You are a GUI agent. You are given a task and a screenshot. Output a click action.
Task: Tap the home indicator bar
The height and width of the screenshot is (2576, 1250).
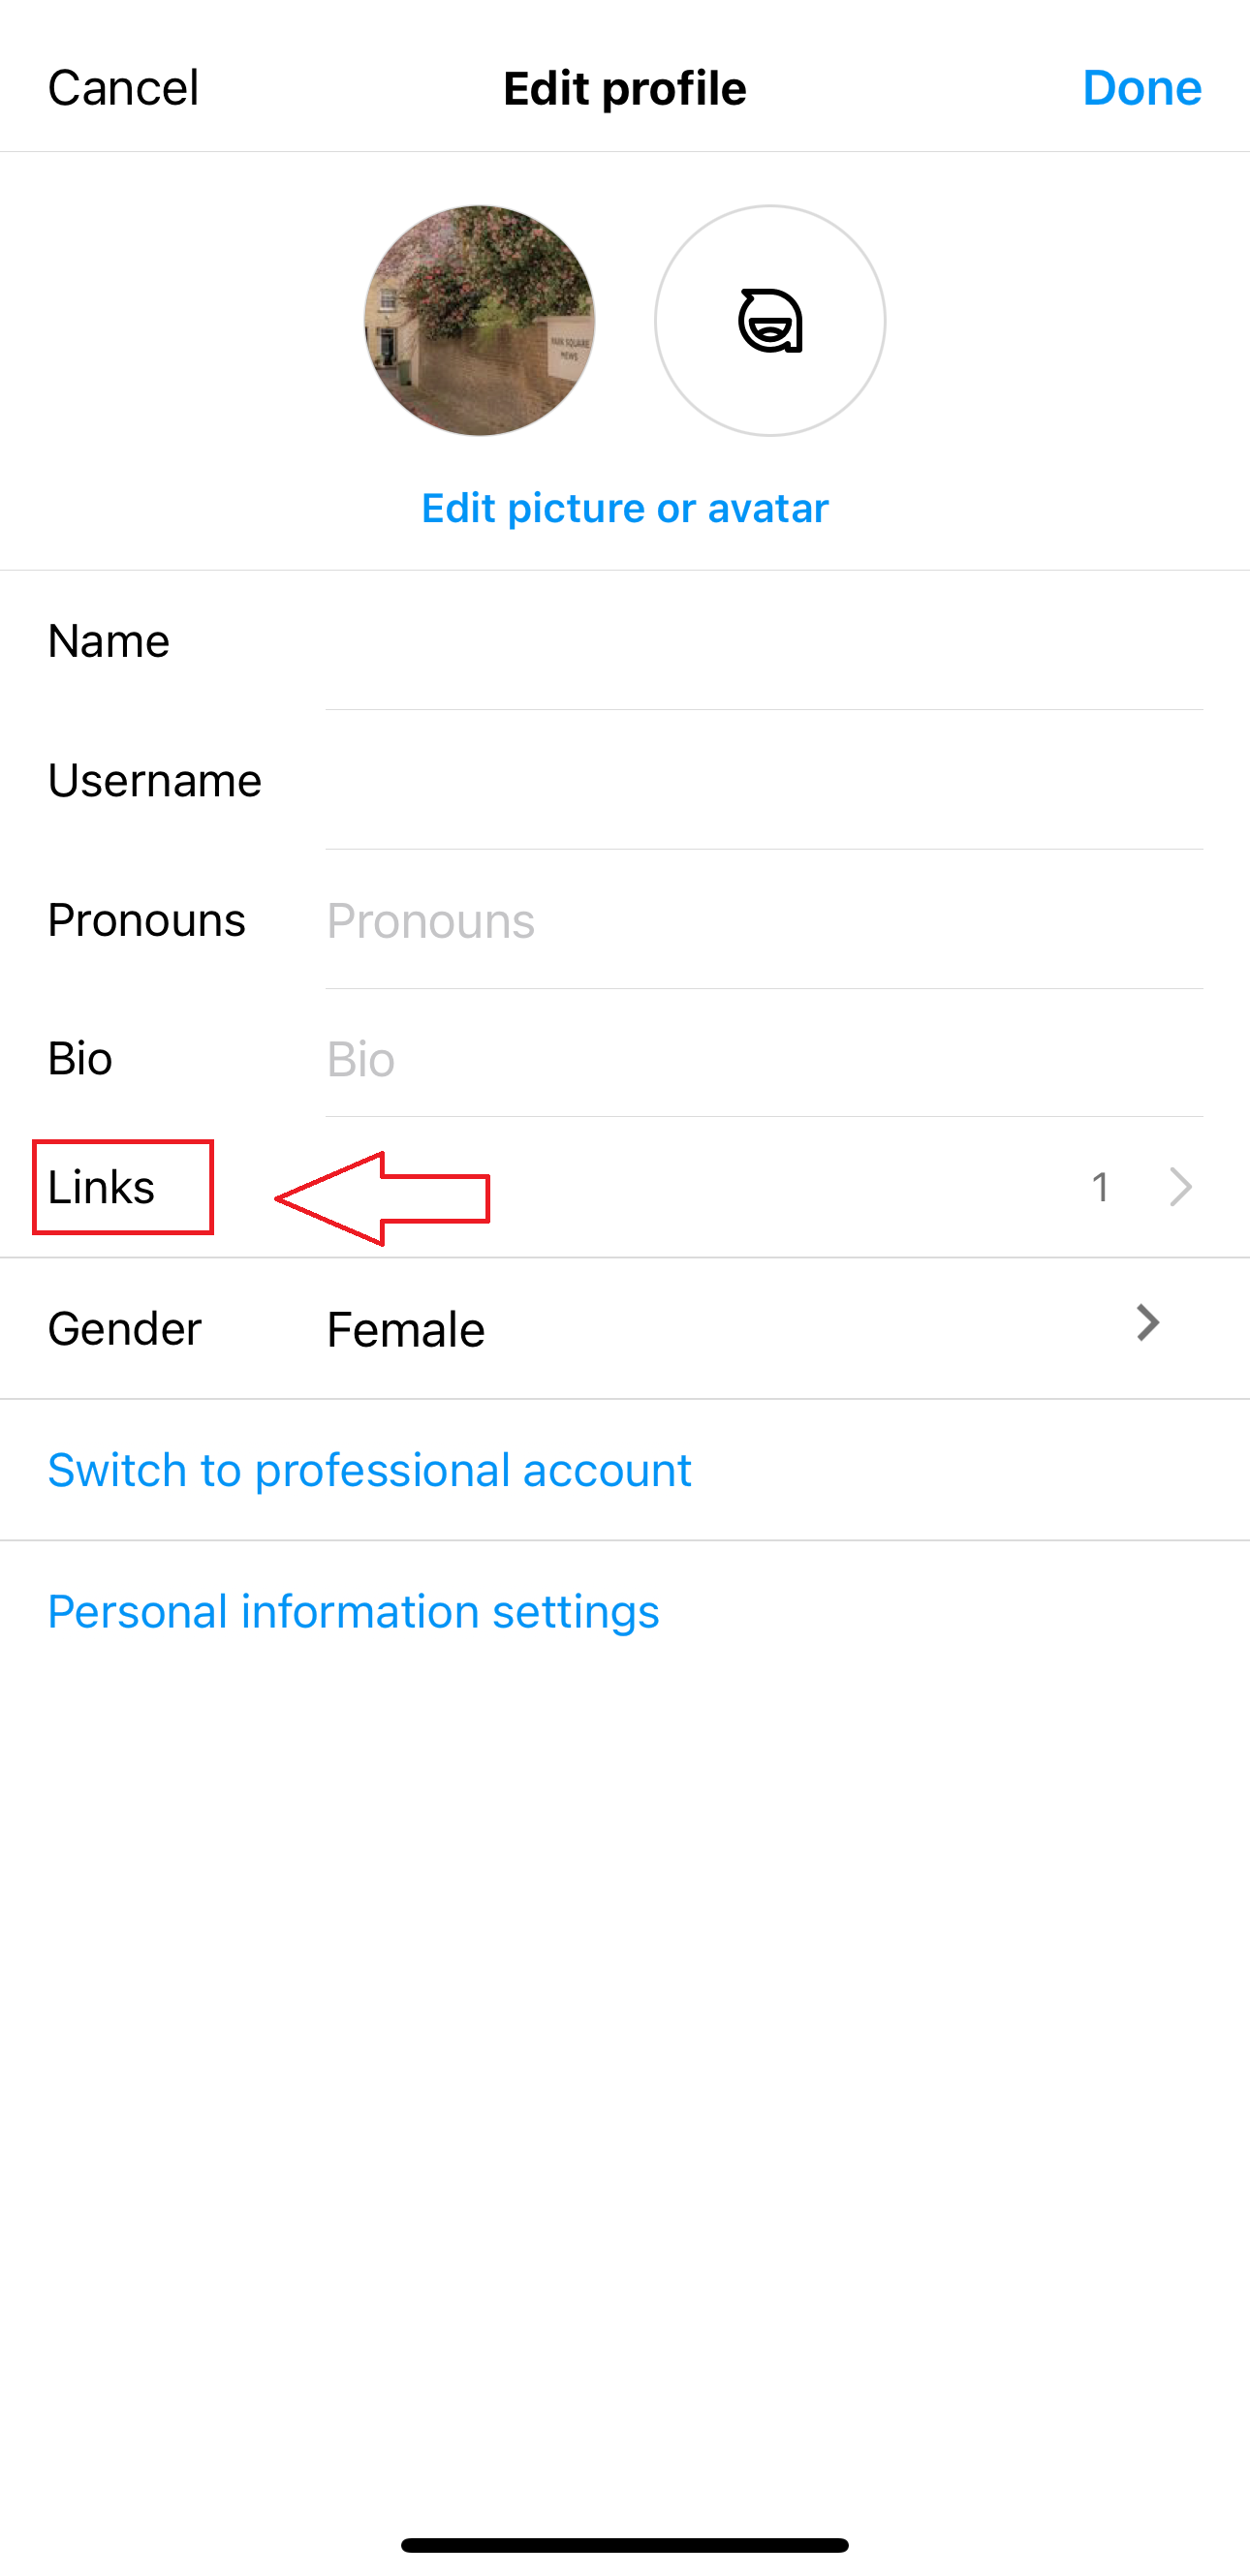coord(625,2545)
